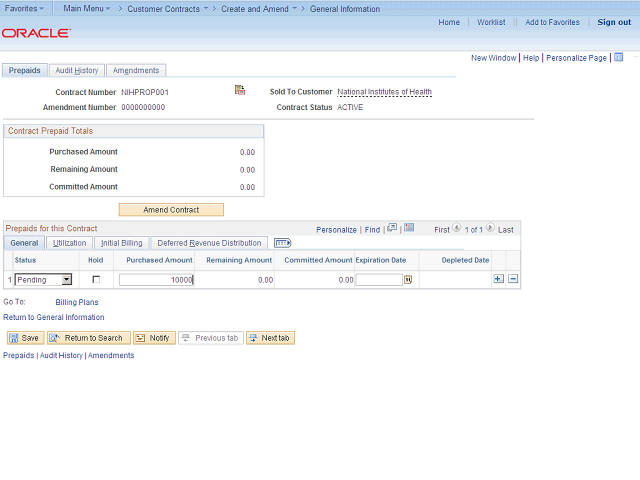Click the grid Find link
This screenshot has height=480, width=640.
coord(372,230)
